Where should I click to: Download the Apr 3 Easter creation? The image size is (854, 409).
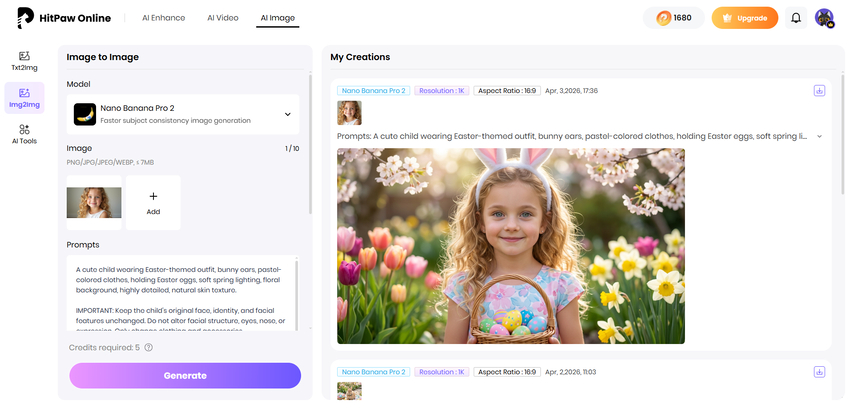pos(819,91)
